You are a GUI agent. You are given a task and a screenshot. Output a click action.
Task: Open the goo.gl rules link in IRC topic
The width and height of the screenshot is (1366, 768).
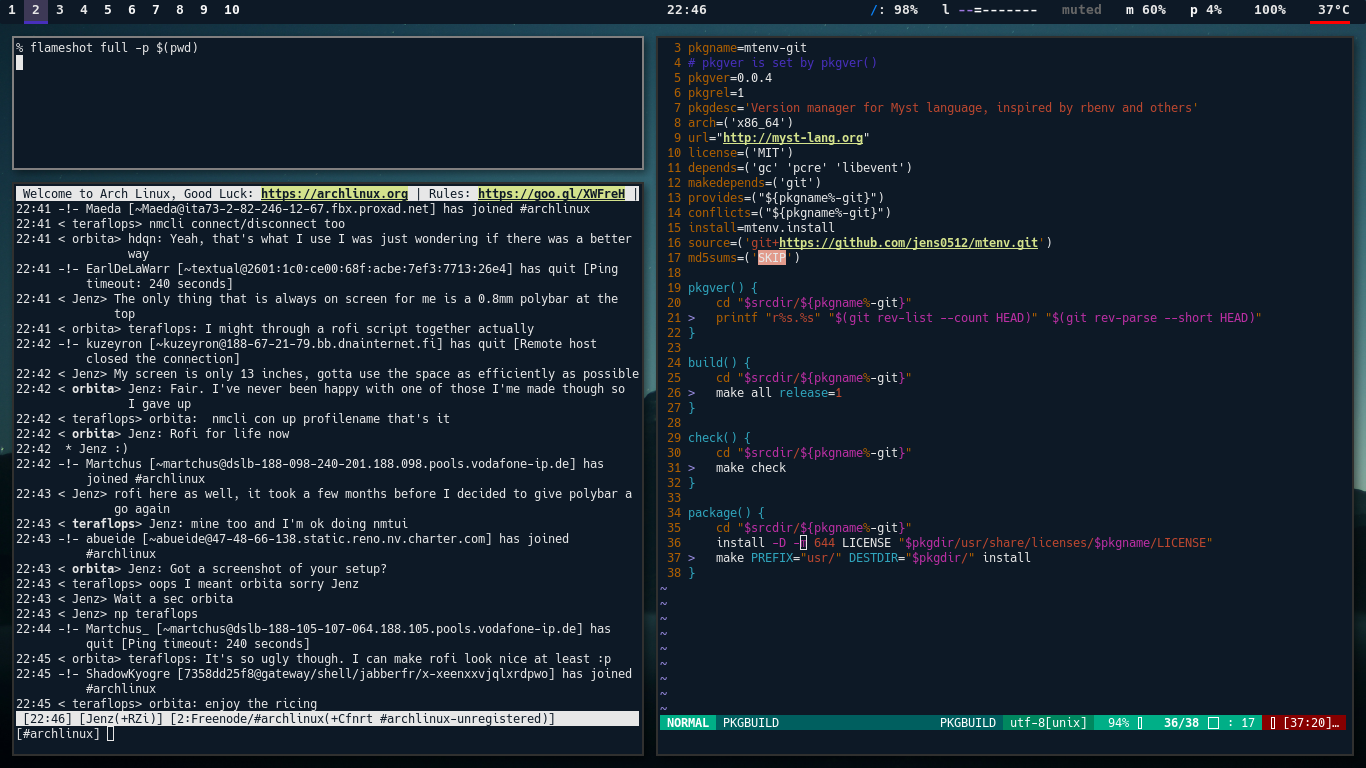(x=552, y=194)
